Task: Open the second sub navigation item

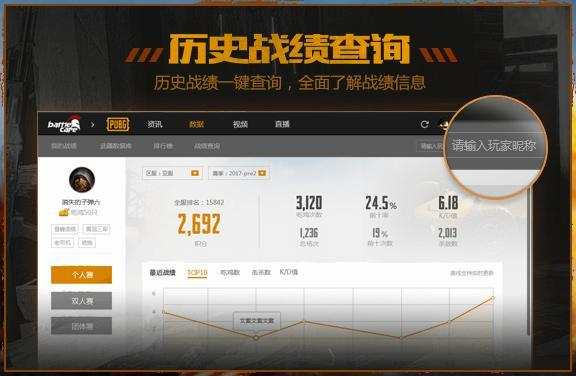Action: [116, 146]
